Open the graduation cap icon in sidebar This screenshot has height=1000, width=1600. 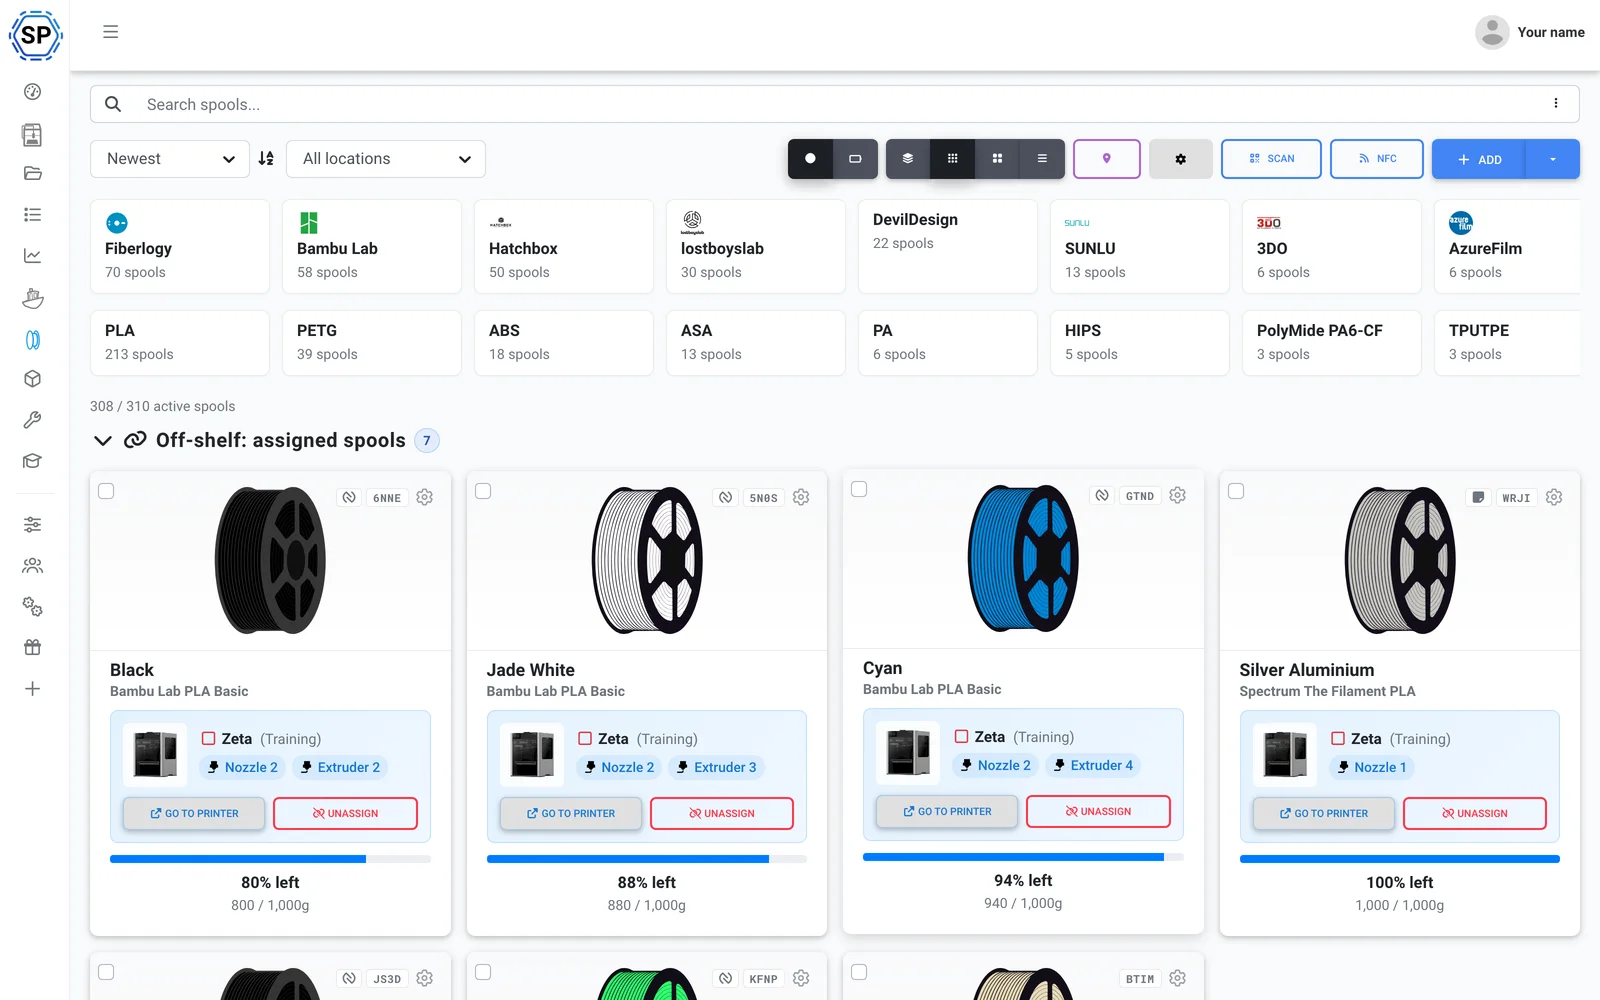click(33, 461)
